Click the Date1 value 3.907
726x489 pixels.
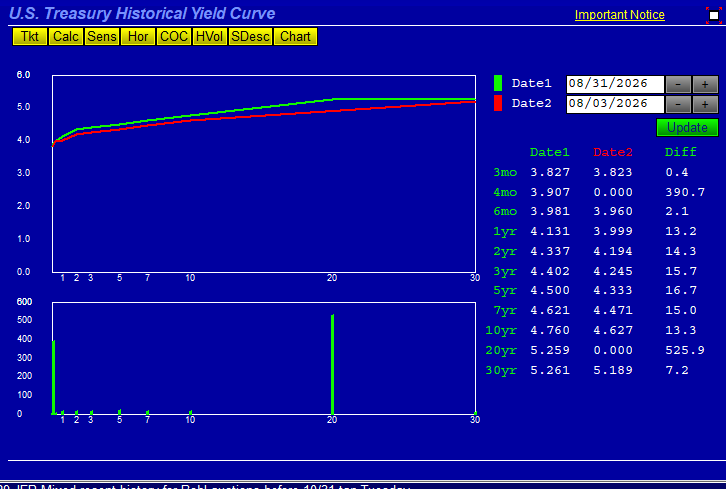(550, 192)
